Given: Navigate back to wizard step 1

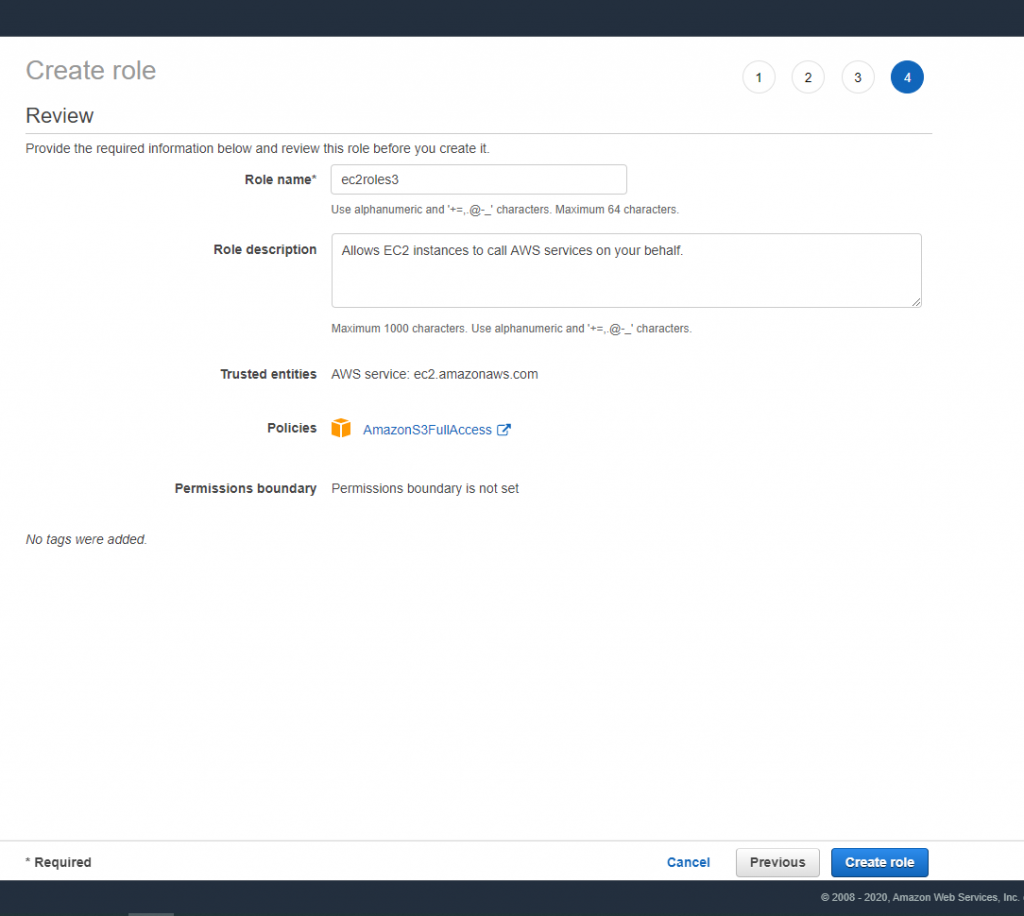Looking at the screenshot, I should point(758,77).
